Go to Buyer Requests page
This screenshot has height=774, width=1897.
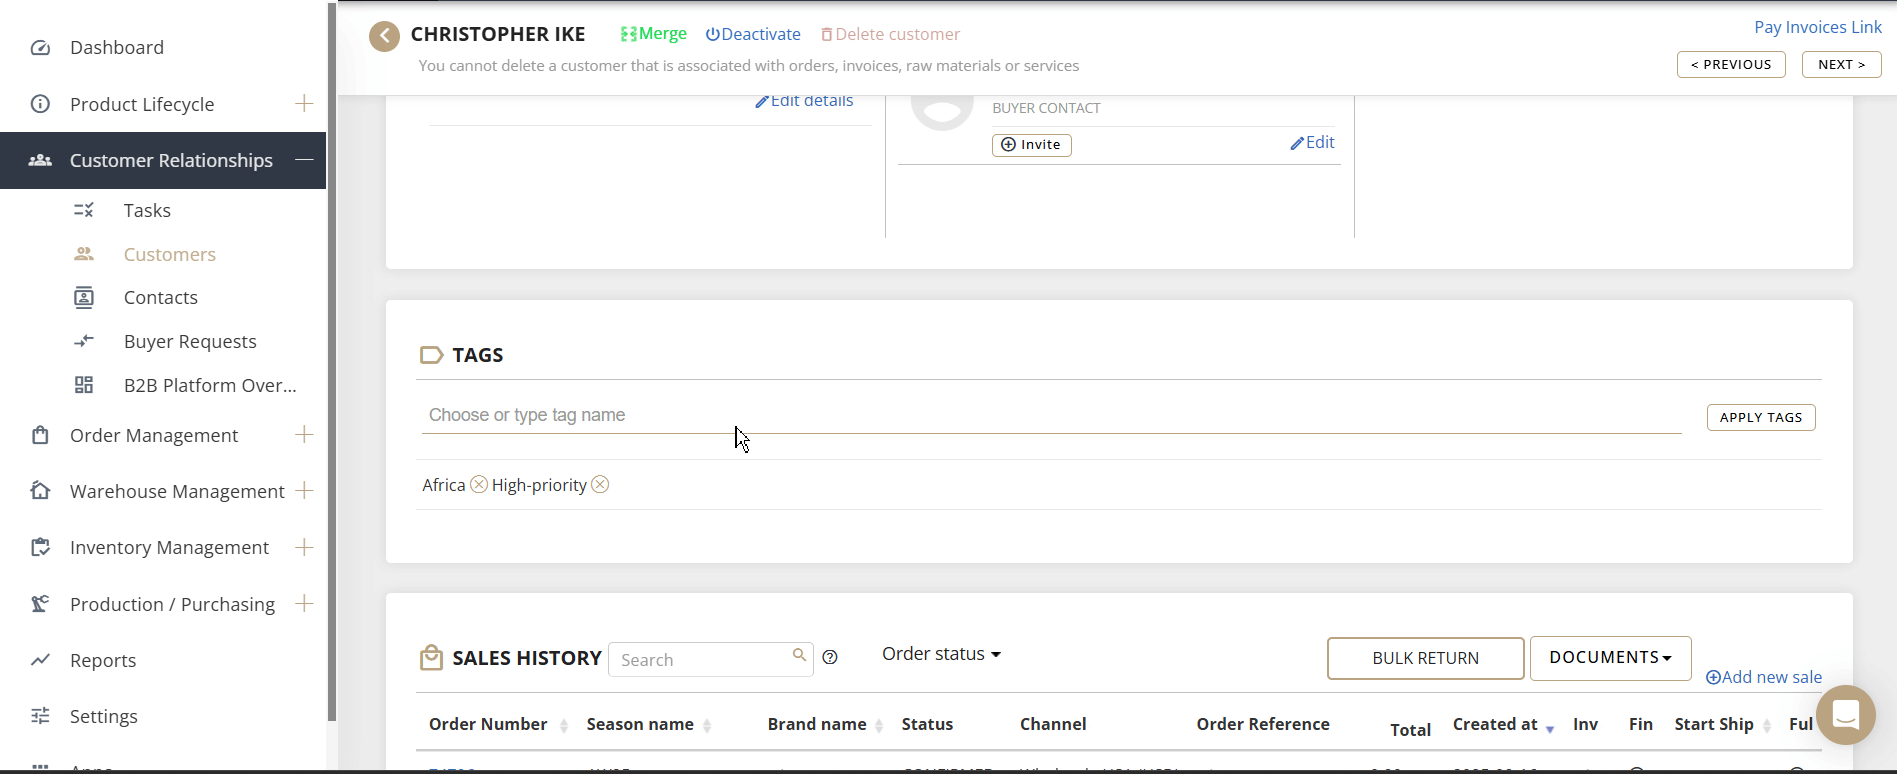(190, 341)
